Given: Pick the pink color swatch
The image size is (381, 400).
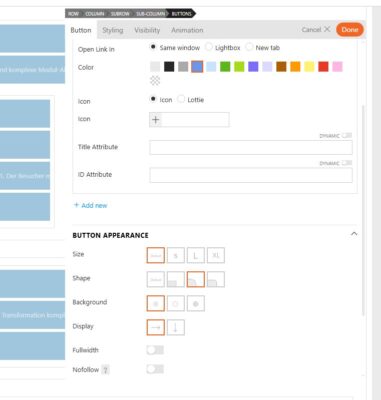Looking at the screenshot, I should [337, 67].
